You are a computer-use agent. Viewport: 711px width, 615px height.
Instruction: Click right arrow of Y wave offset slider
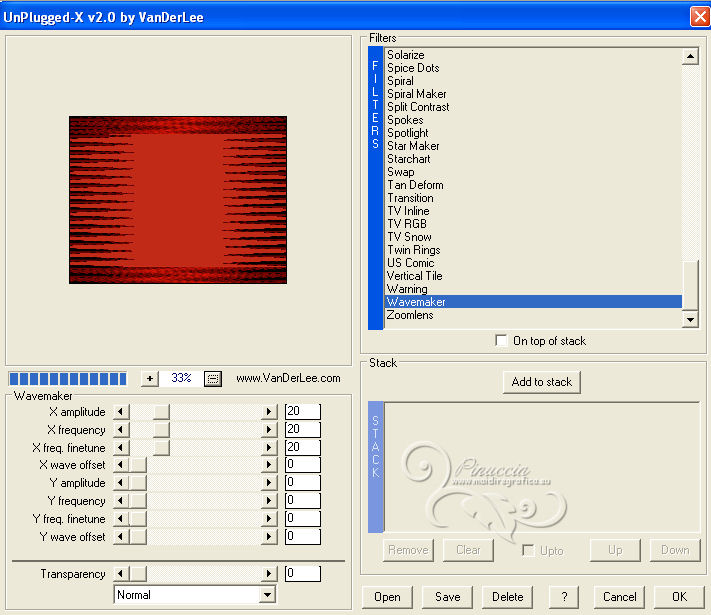point(269,537)
